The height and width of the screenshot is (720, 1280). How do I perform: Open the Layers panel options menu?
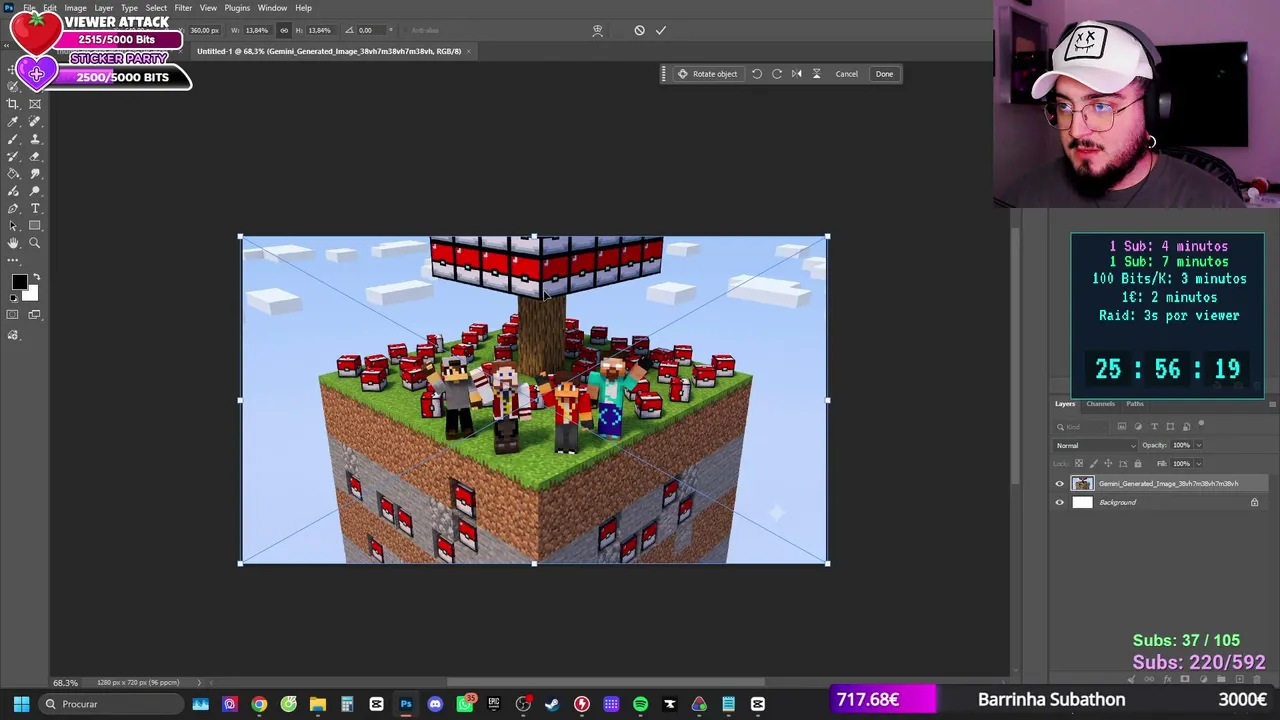(x=1272, y=404)
